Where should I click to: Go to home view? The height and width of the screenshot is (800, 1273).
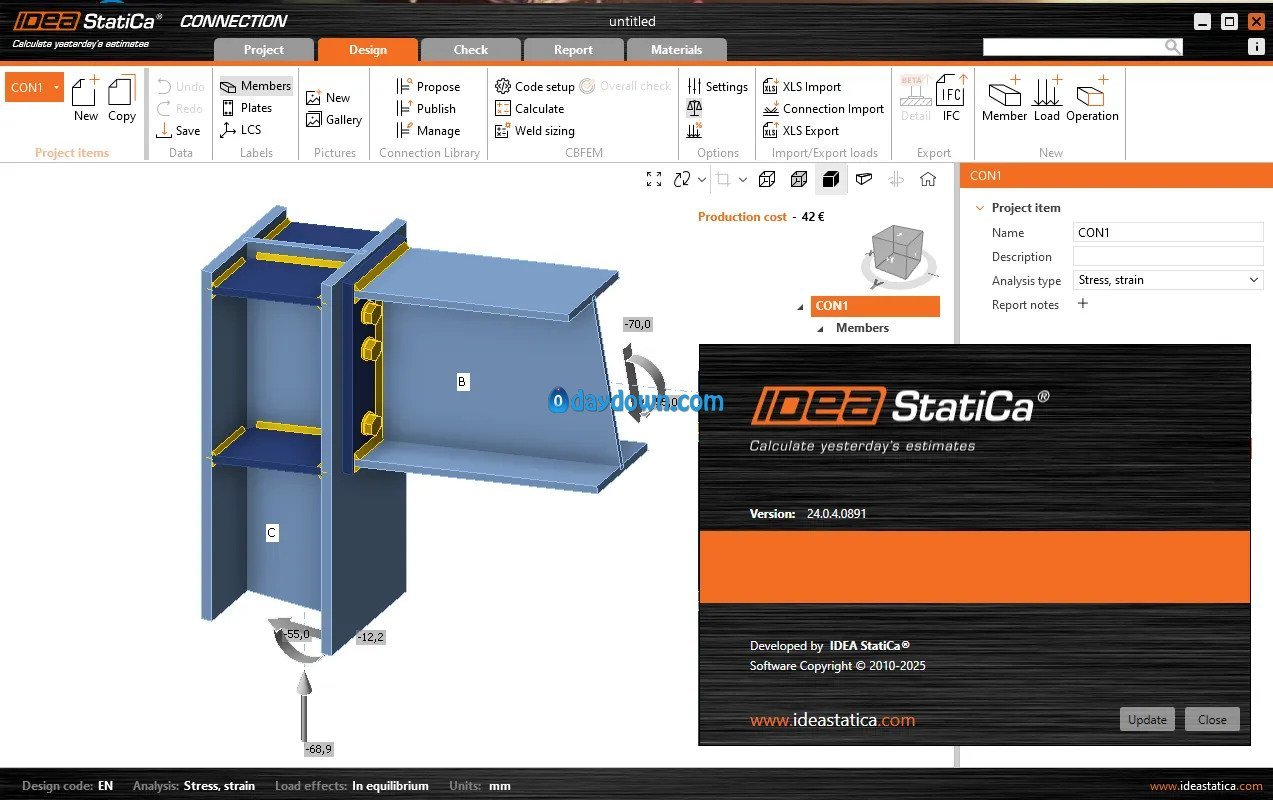pos(928,179)
